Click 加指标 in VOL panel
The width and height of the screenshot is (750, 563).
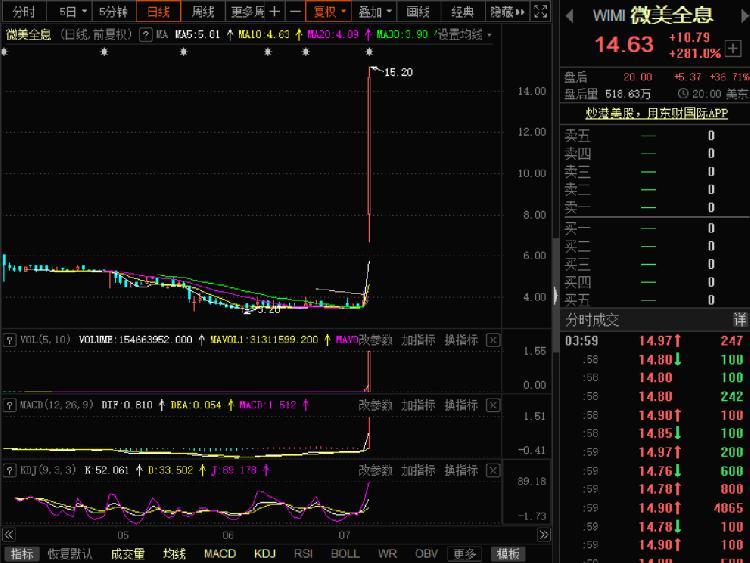coord(418,340)
